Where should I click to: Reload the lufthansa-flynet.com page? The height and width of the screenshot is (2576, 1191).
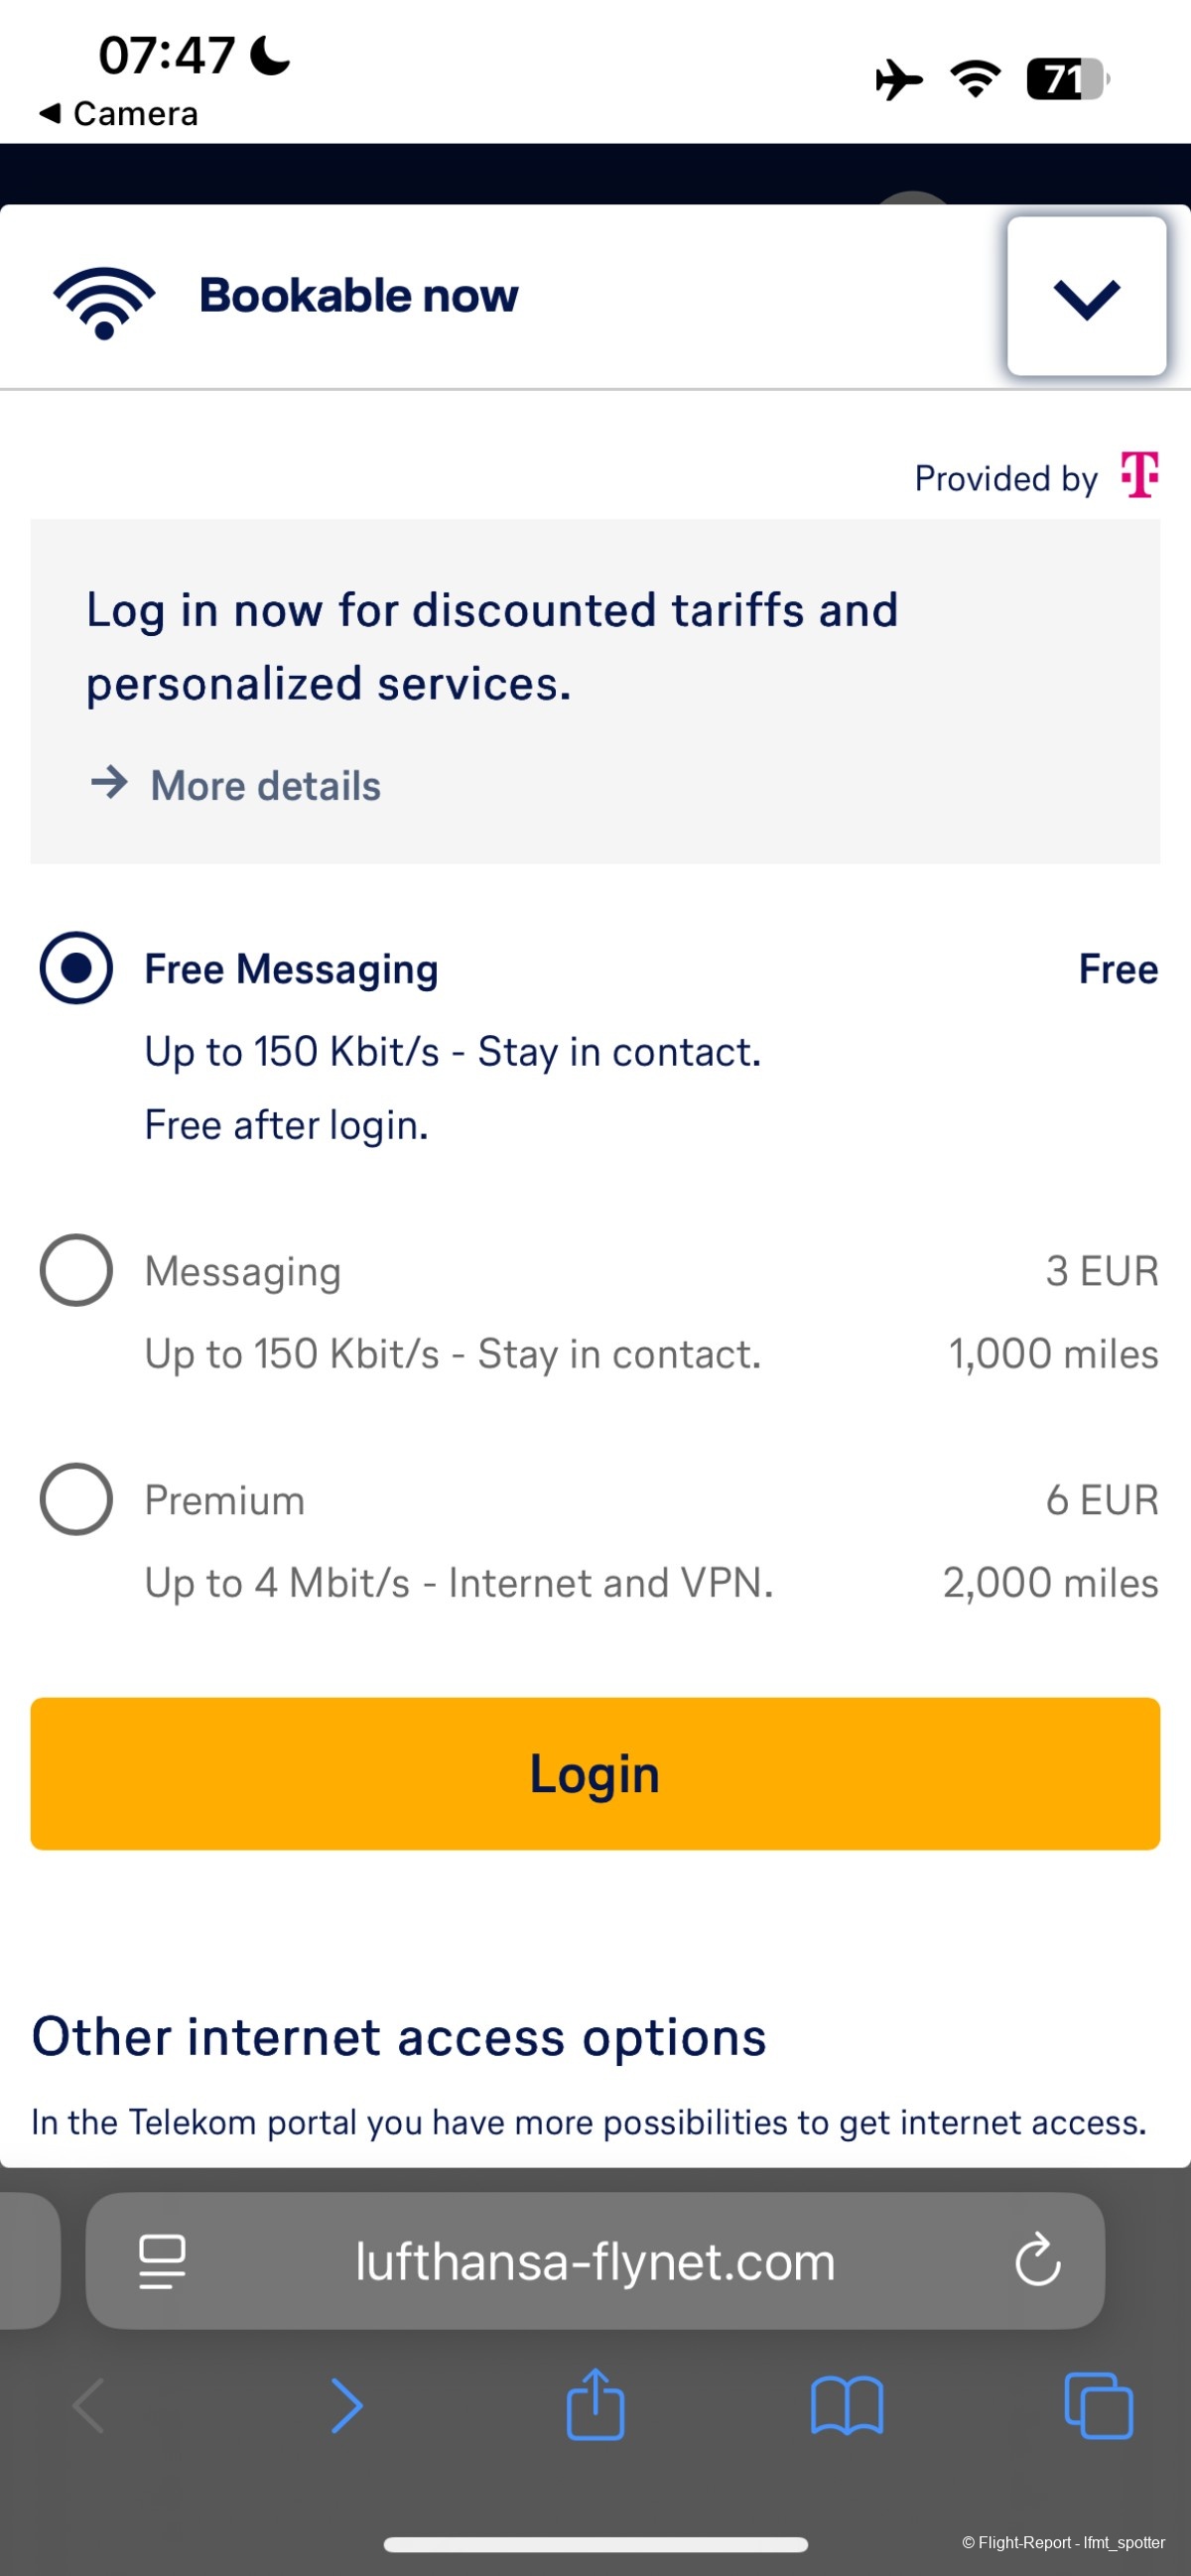(1037, 2260)
